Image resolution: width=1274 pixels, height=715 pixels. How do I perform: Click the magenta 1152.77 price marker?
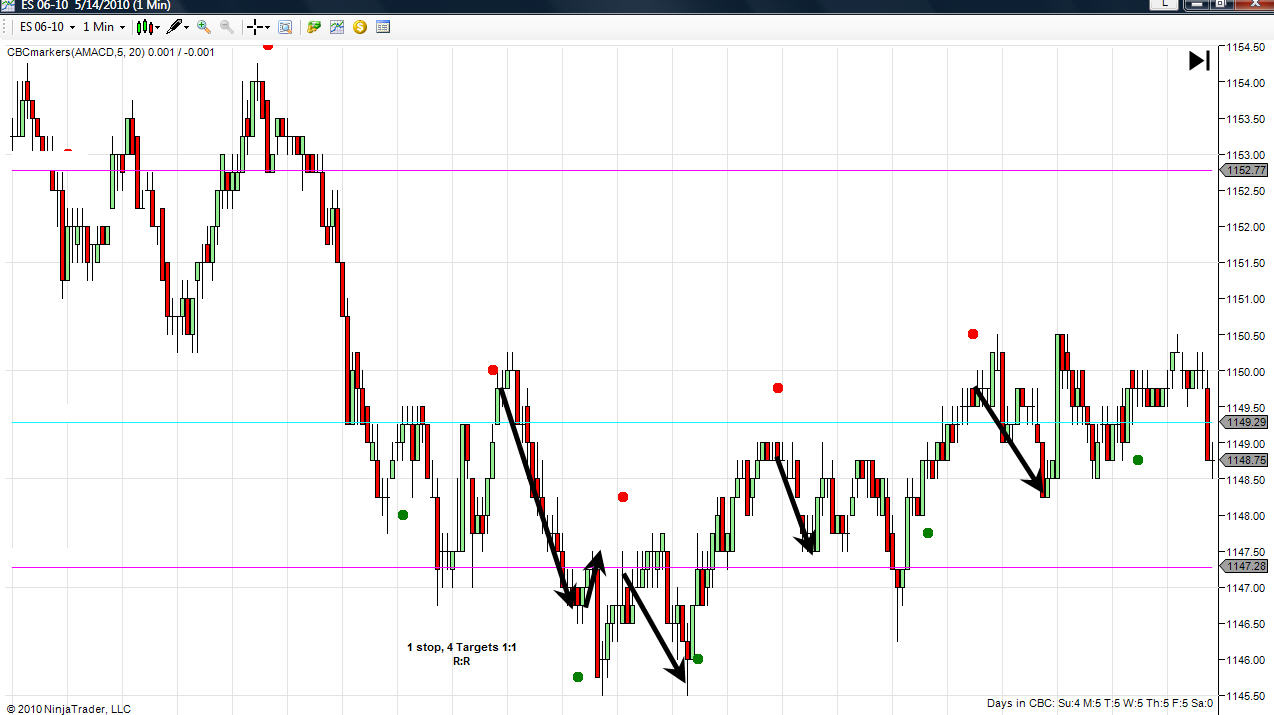[x=1246, y=170]
